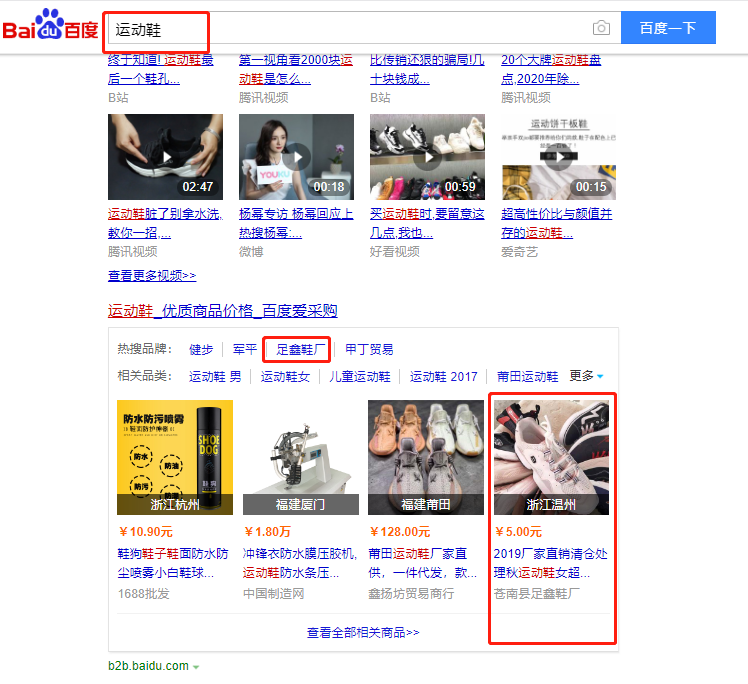Image resolution: width=748 pixels, height=684 pixels.
Task: Open product 2019厂家直销清仓处理
Action: tap(551, 563)
